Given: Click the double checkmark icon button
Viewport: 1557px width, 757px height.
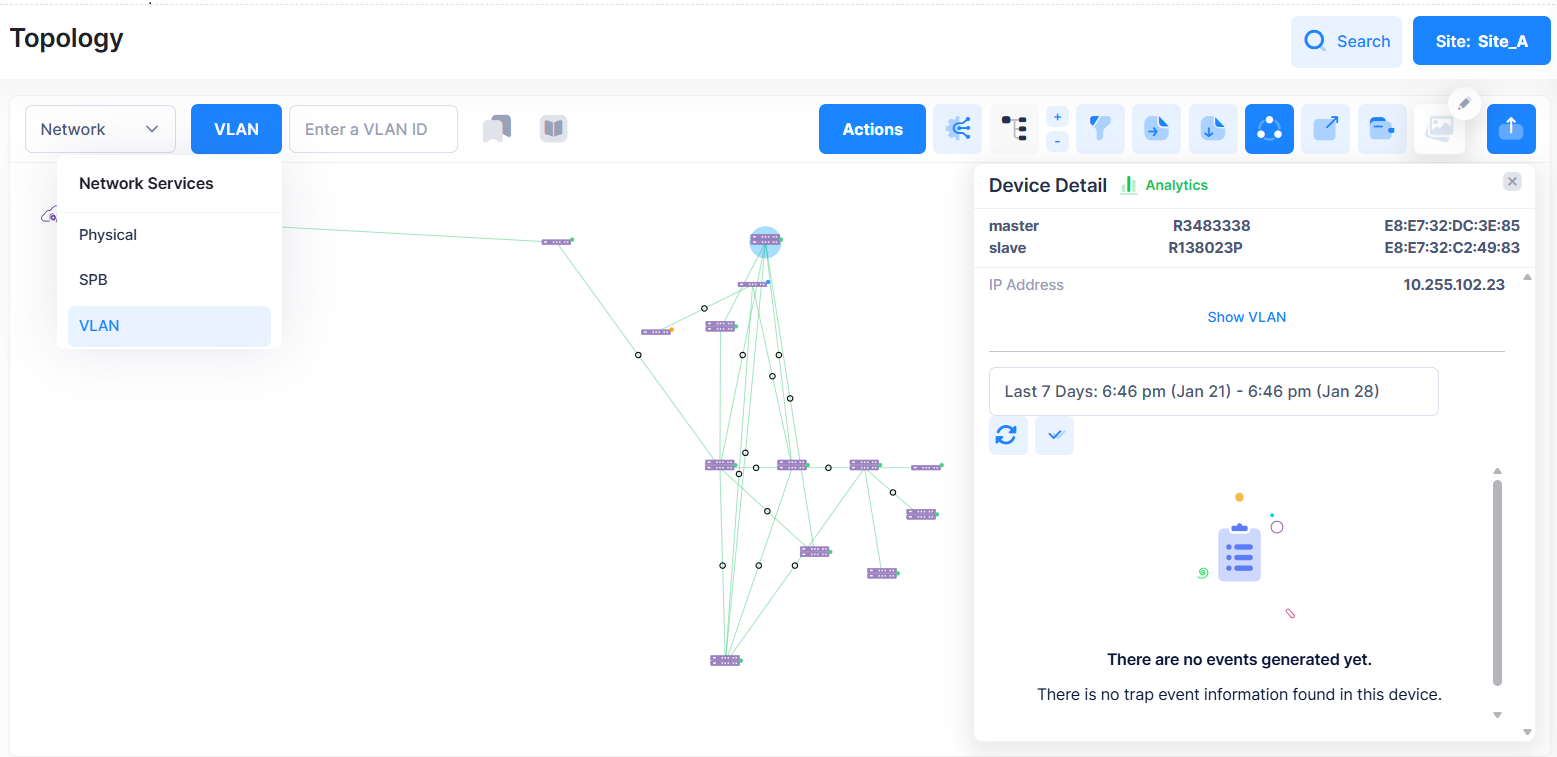Looking at the screenshot, I should (x=1054, y=435).
